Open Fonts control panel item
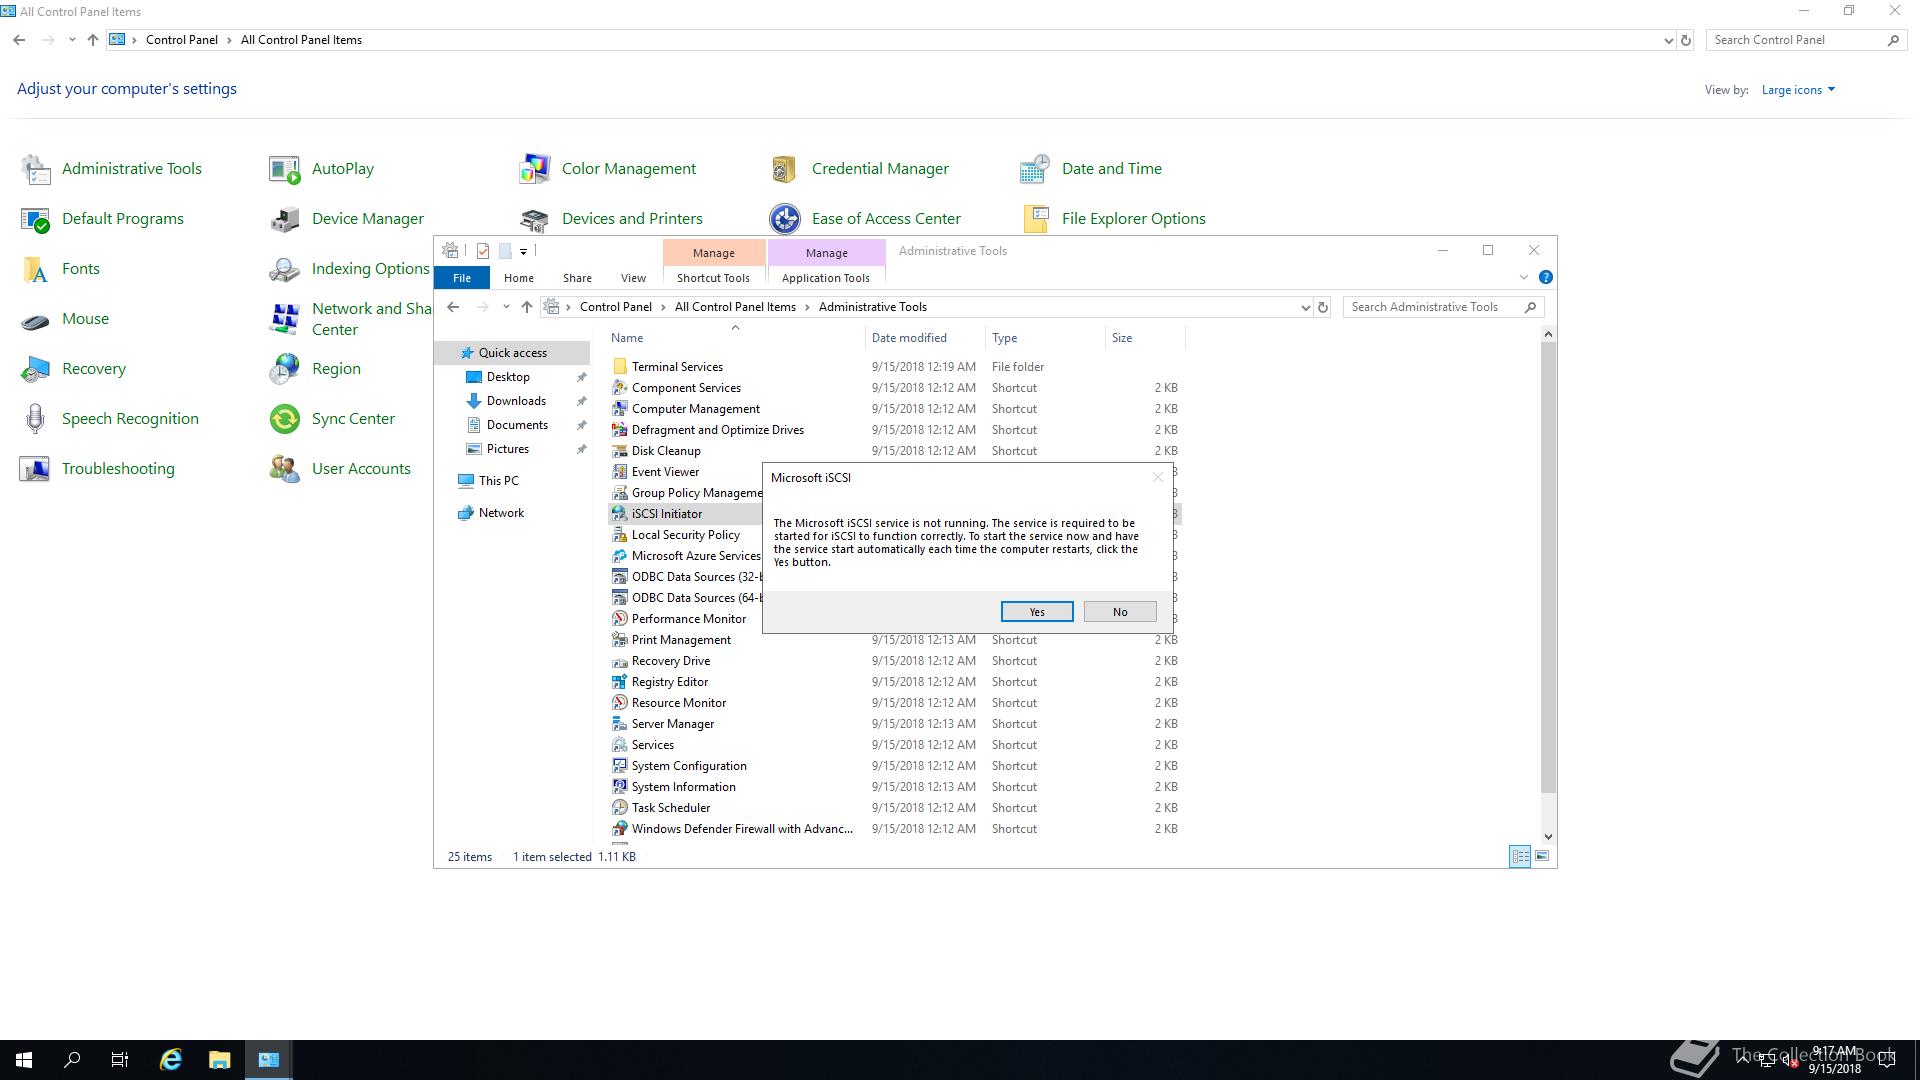 pyautogui.click(x=60, y=269)
